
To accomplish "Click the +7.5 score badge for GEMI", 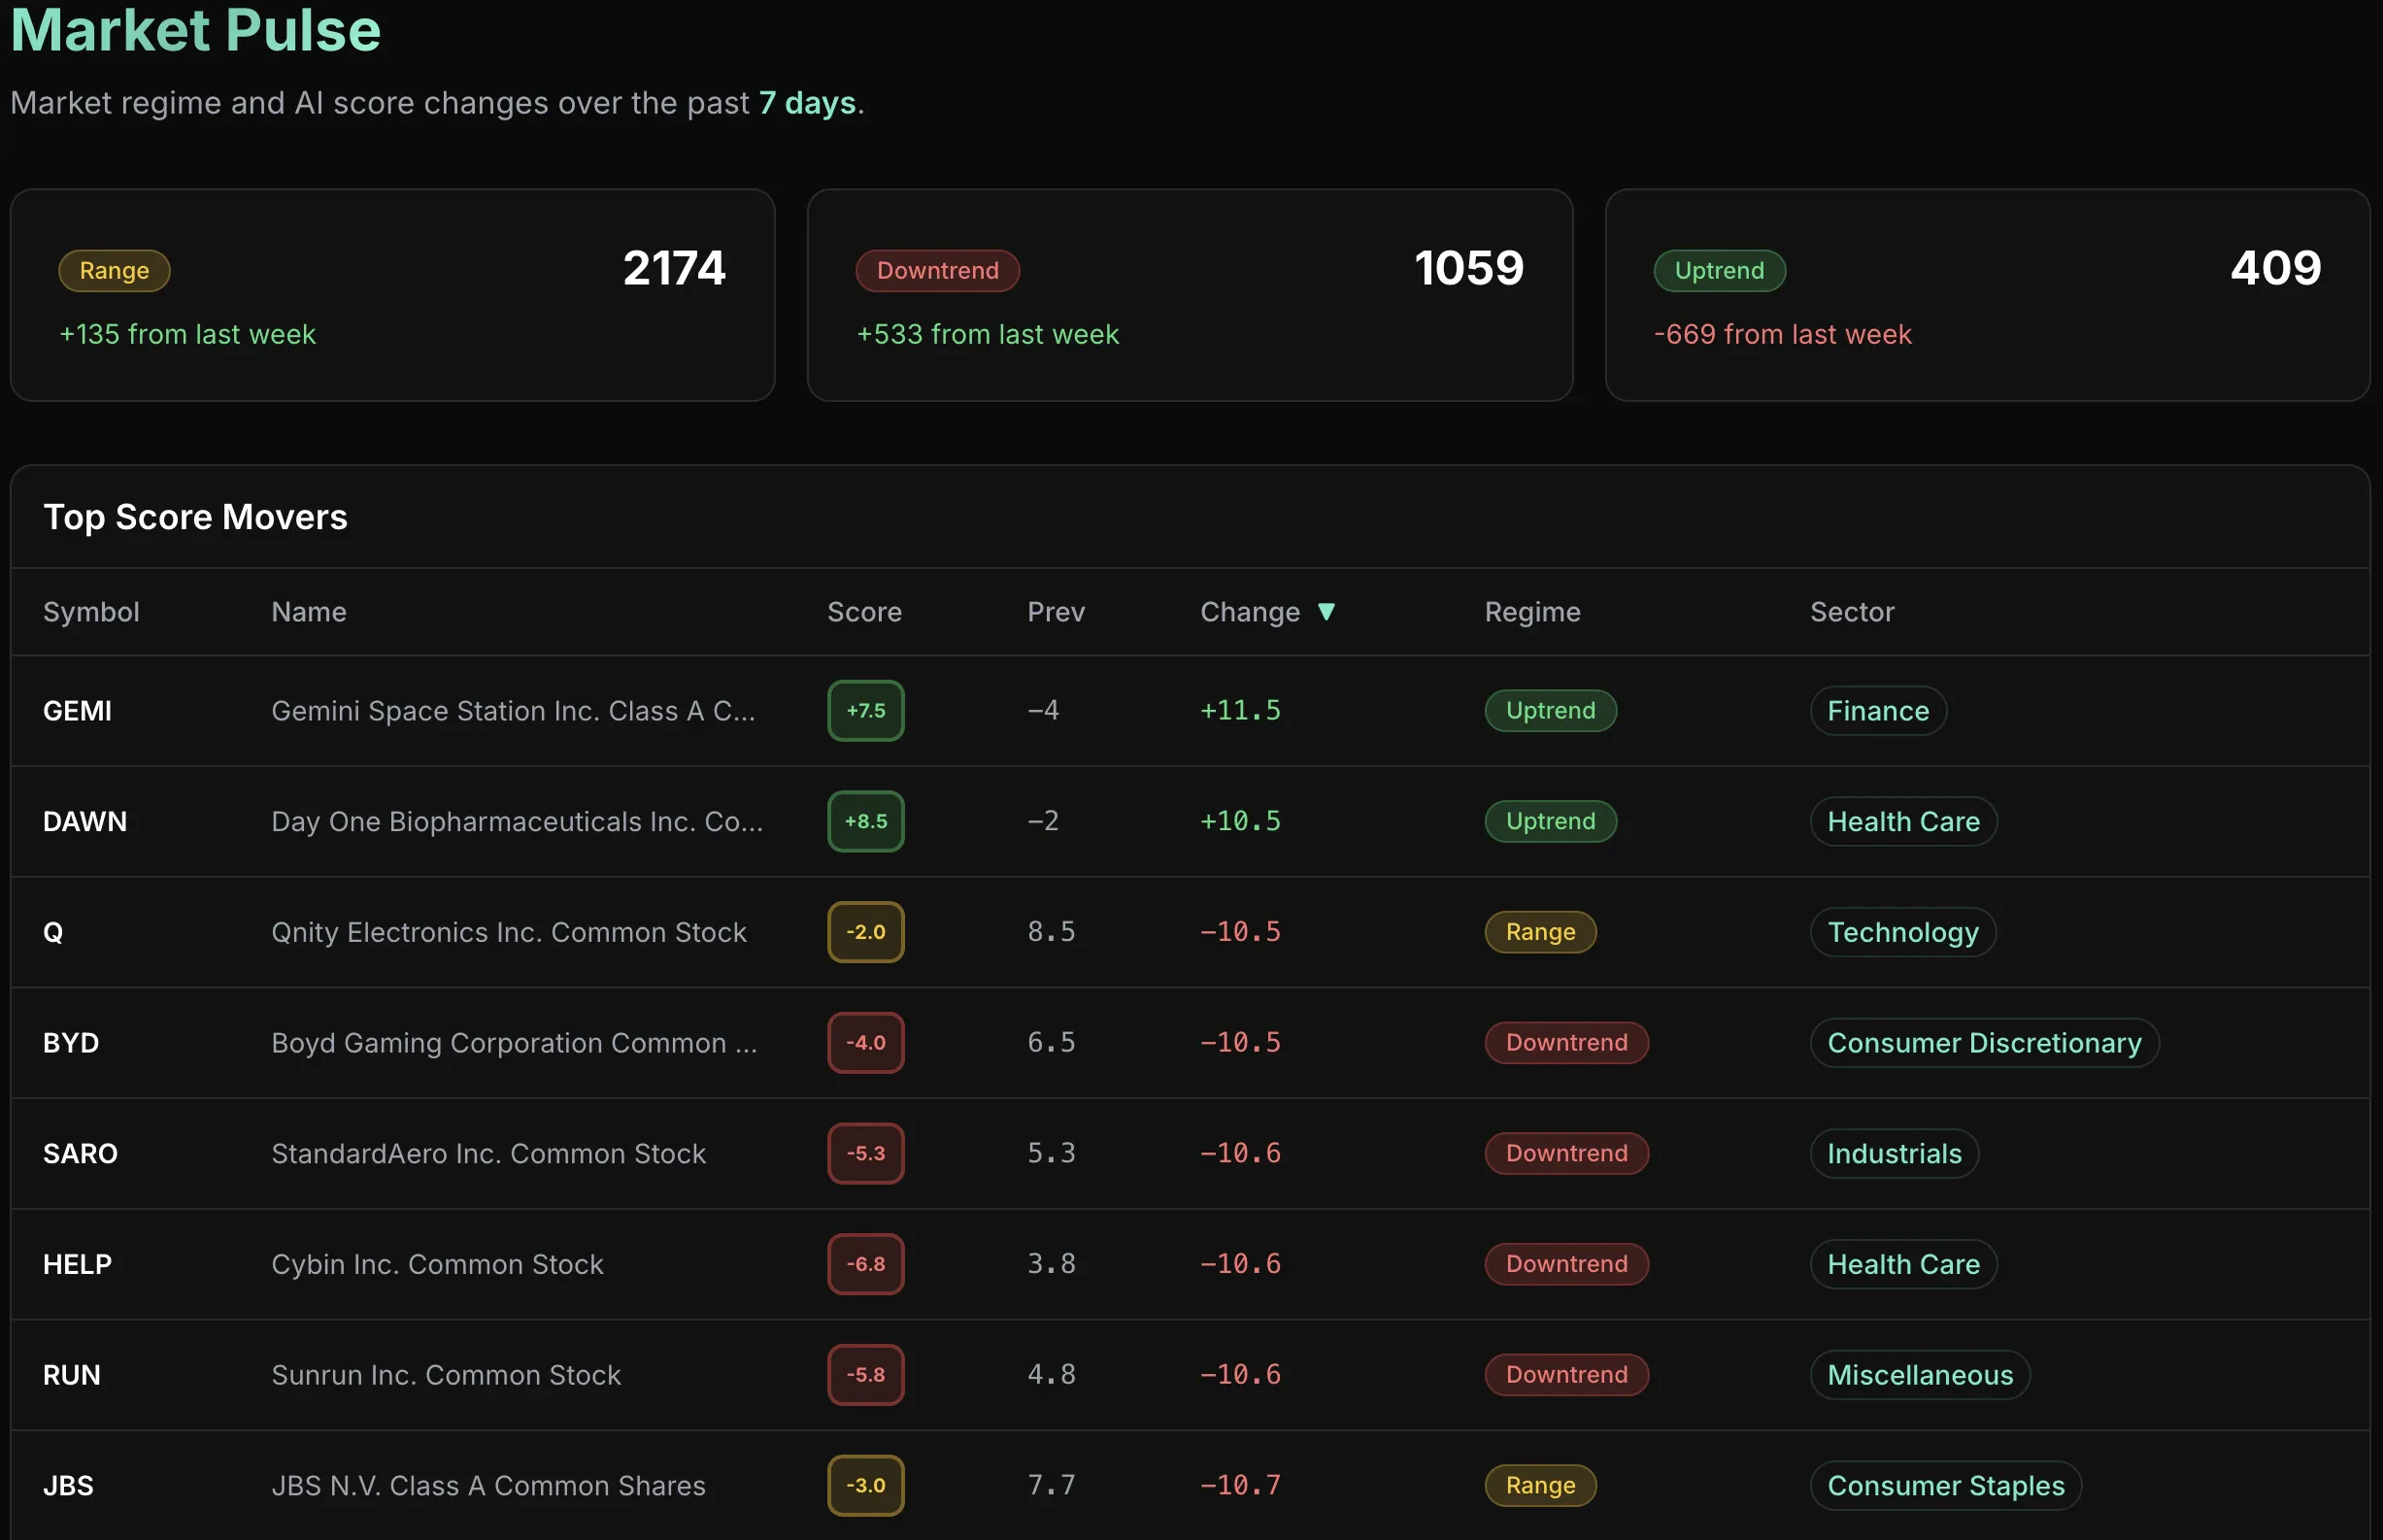I will [865, 711].
